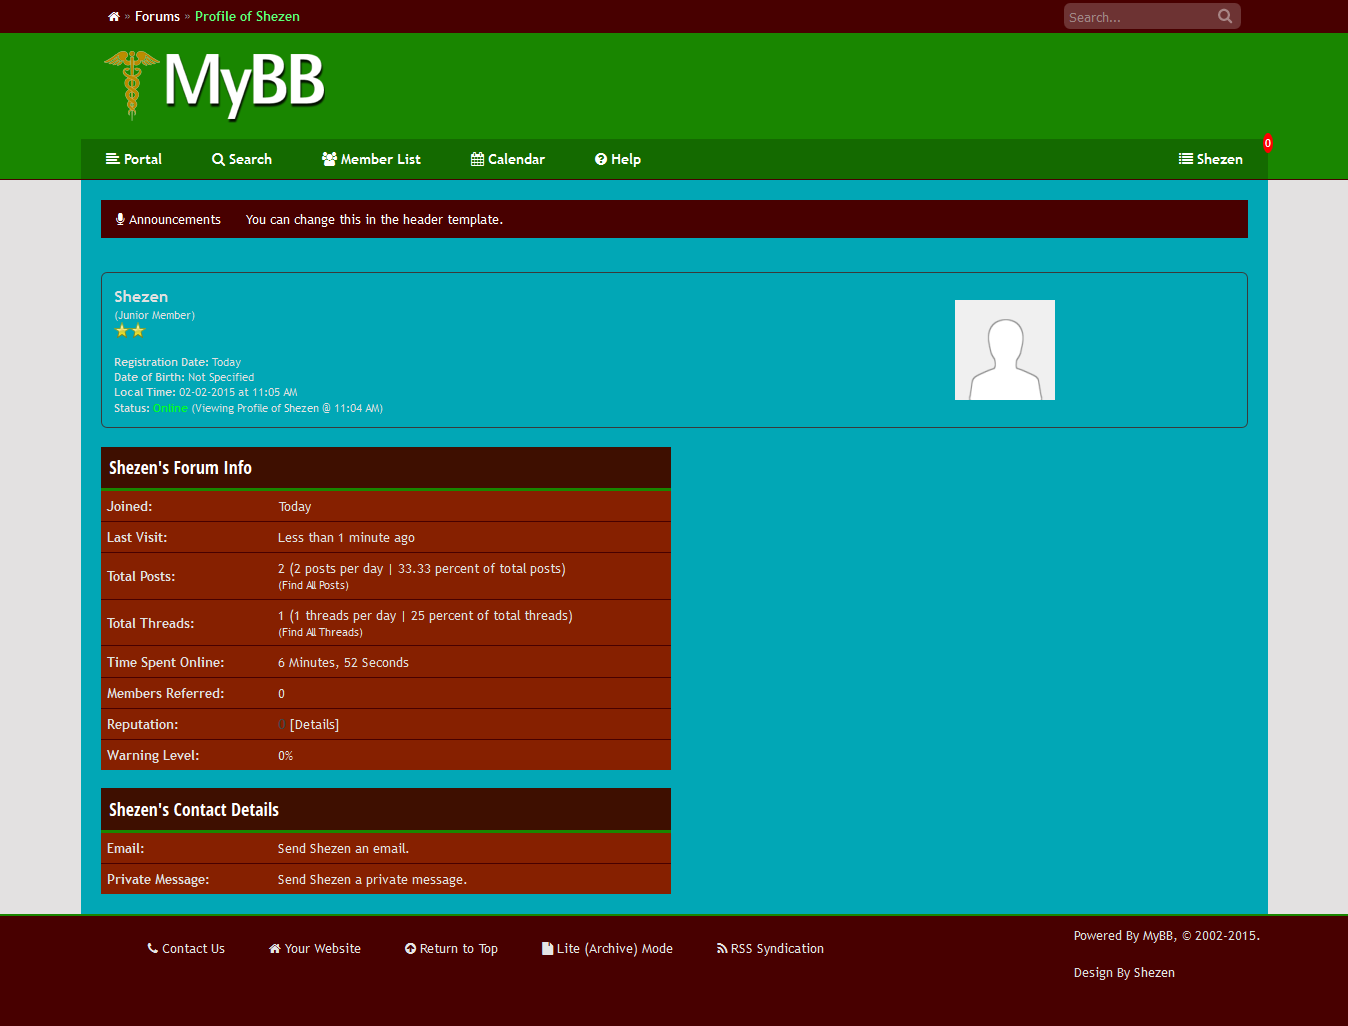Screen dimensions: 1348x1026
Task: Open the Shezen user menu
Action: click(x=1210, y=159)
